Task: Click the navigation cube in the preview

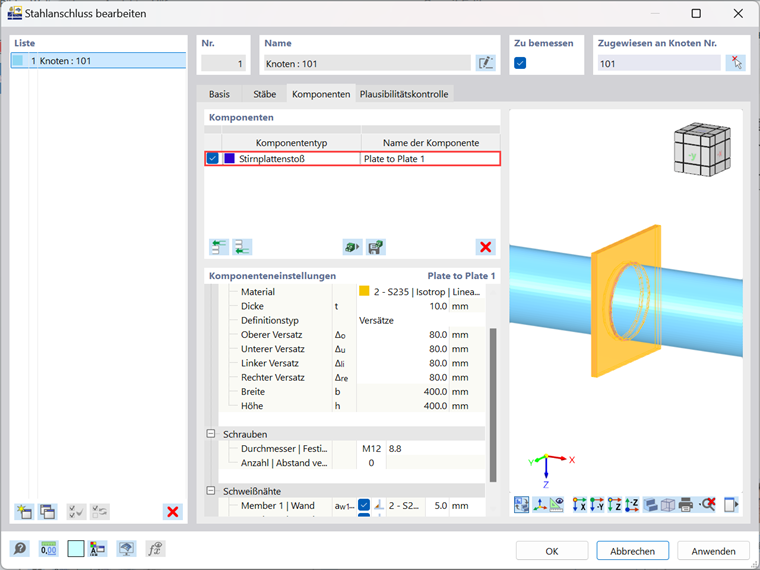Action: pos(702,149)
